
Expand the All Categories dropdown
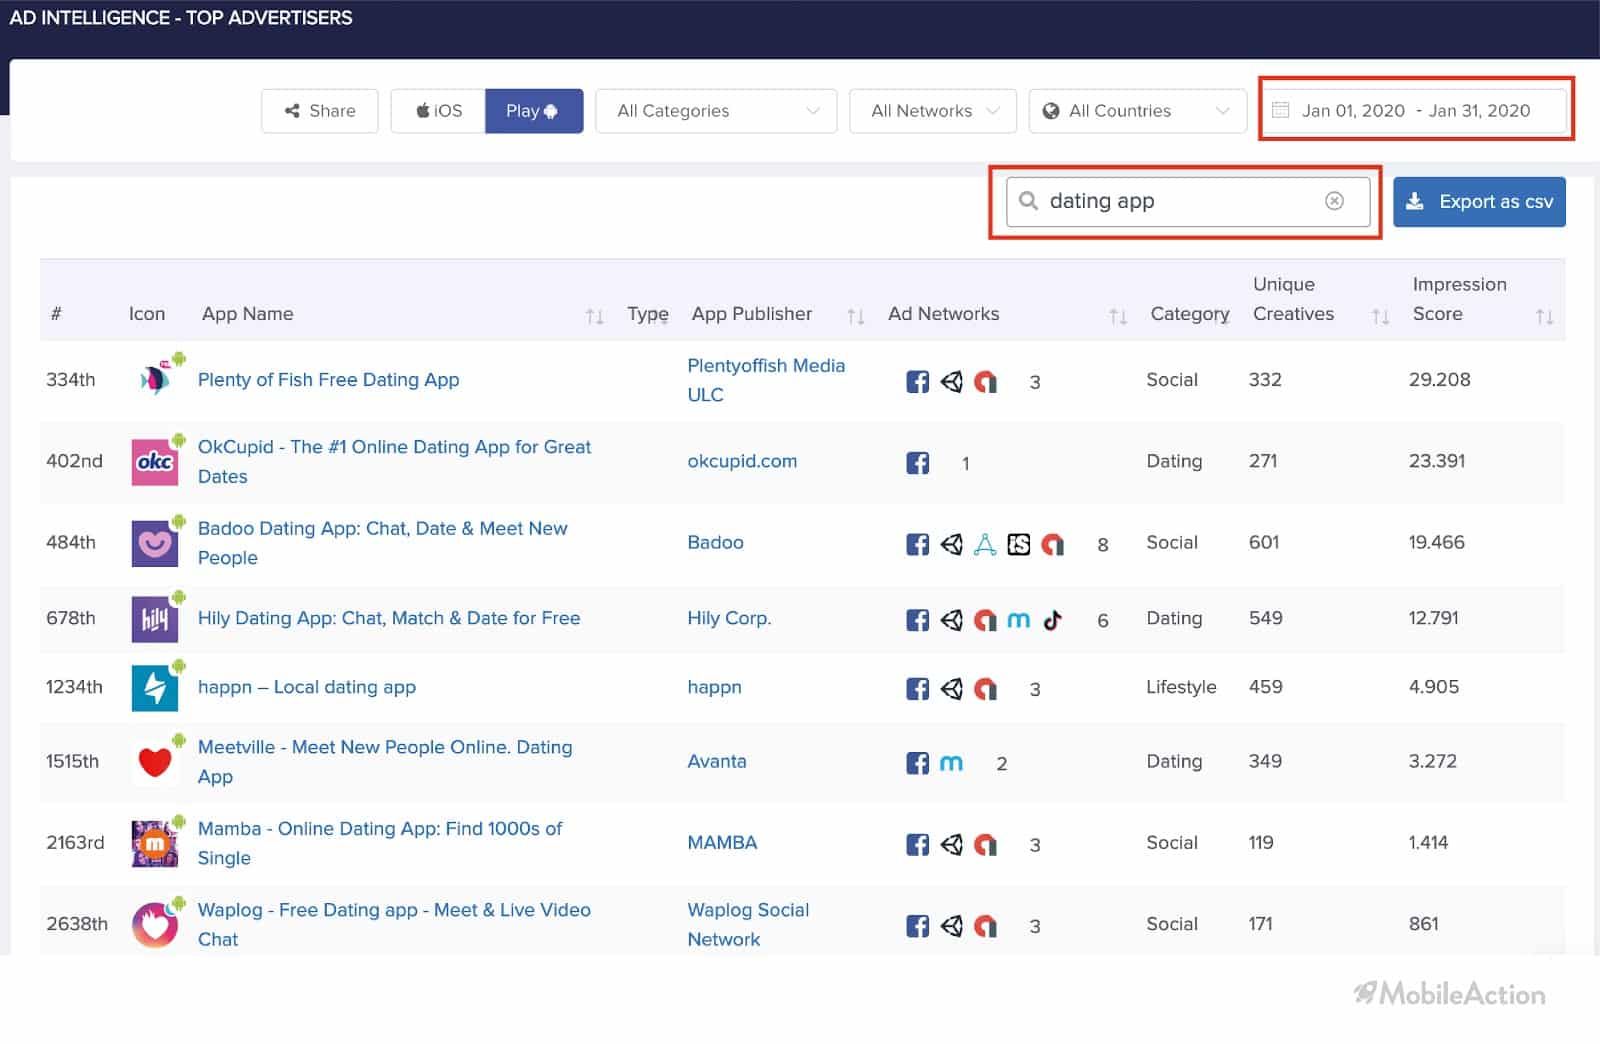pyautogui.click(x=716, y=111)
